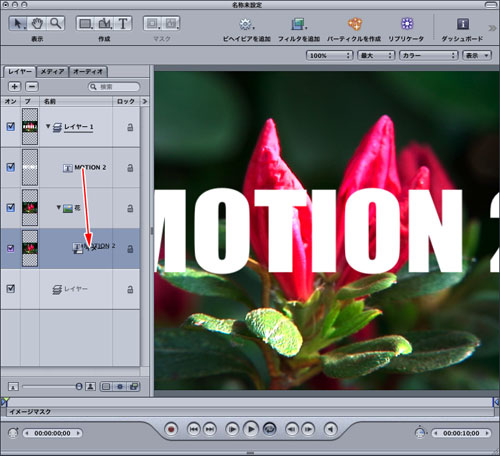
Task: Select the Rectangle Mask tool
Action: pos(153,24)
